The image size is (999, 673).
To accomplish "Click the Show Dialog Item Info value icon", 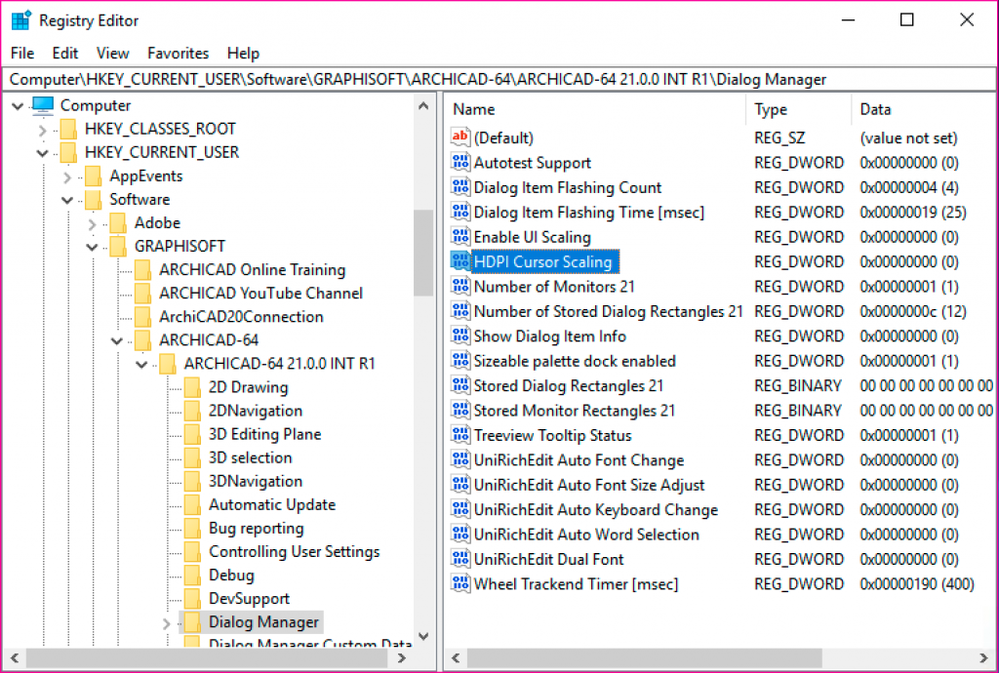I will pos(460,336).
